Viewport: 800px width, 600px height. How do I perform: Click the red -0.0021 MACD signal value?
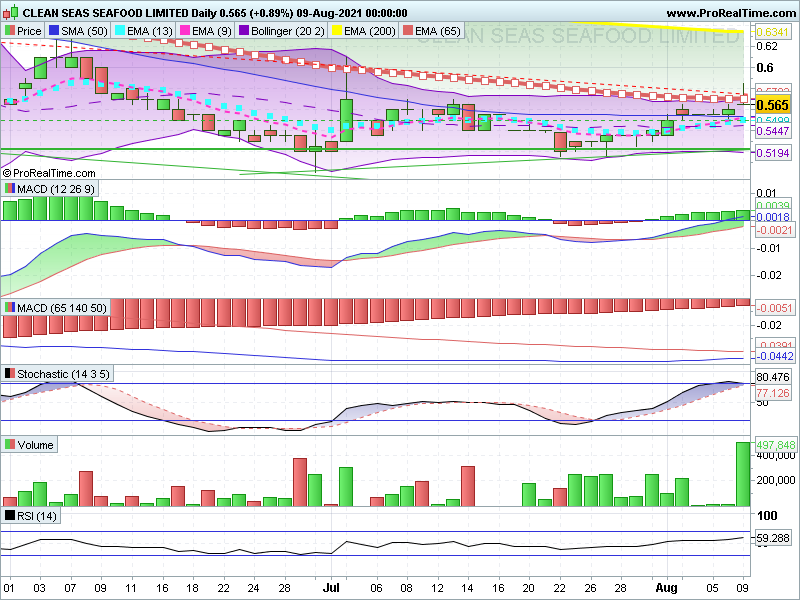[x=773, y=230]
